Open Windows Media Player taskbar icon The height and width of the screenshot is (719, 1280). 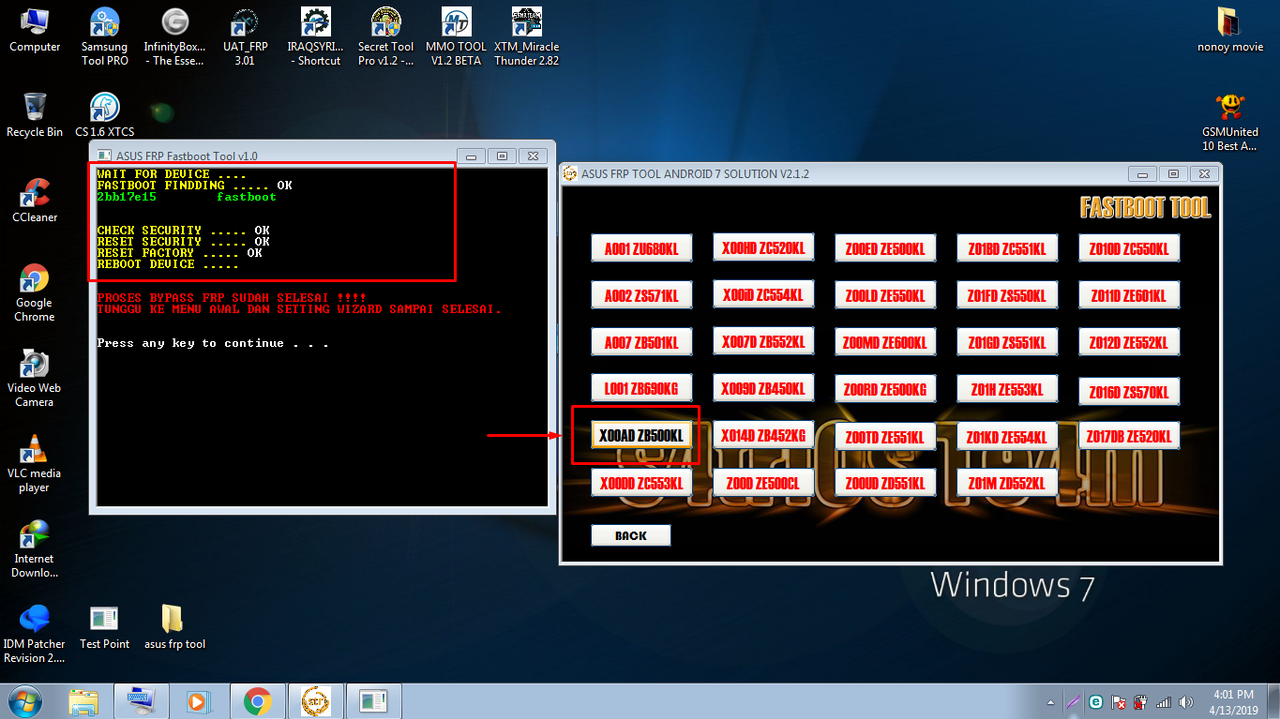click(200, 702)
